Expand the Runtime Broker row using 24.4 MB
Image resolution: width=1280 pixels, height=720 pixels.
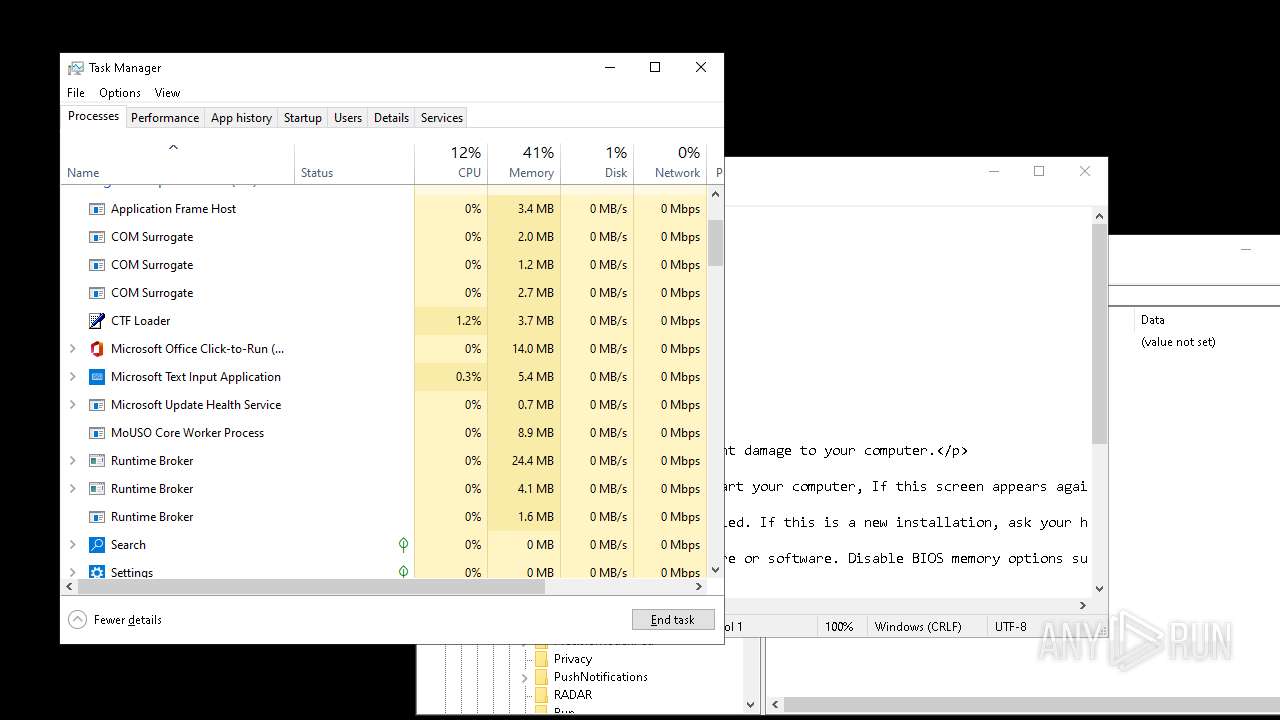72,461
